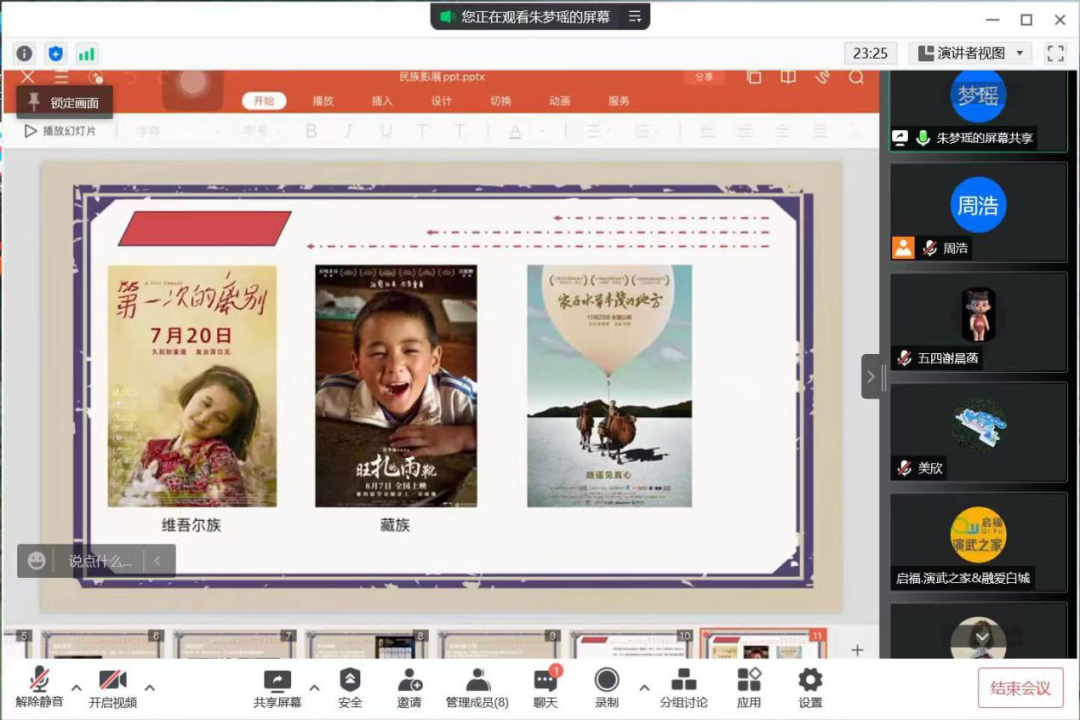This screenshot has height=720, width=1080.
Task: Start recording (录制) the meeting
Action: (607, 688)
